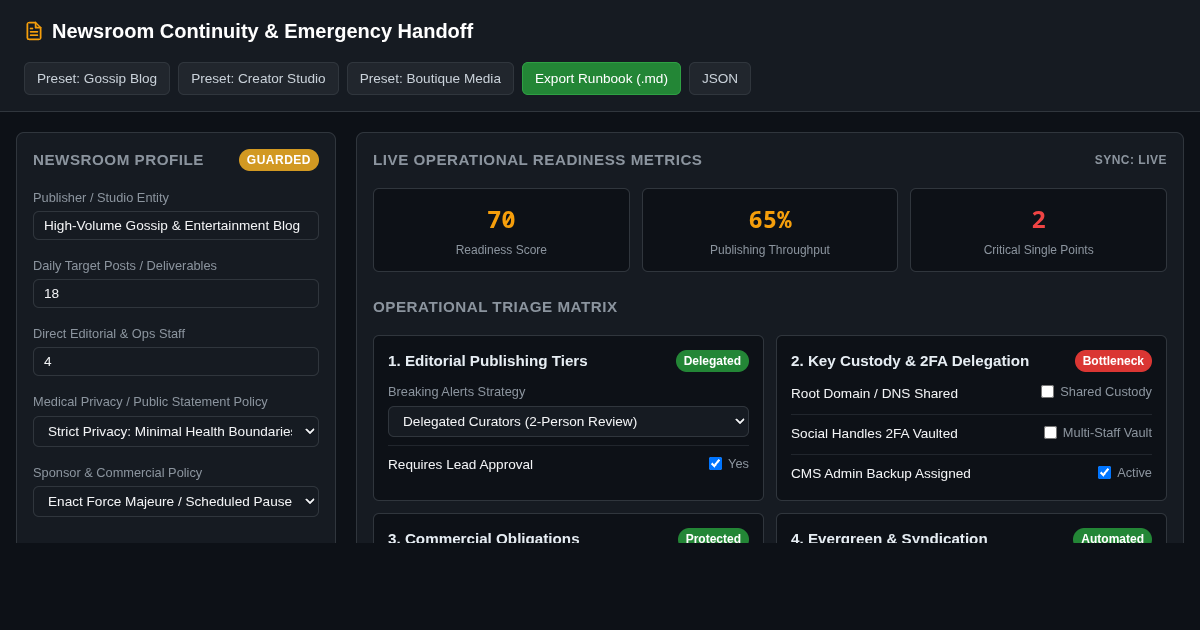Click the CMS Admin Backup Assigned label

pyautogui.click(x=881, y=474)
